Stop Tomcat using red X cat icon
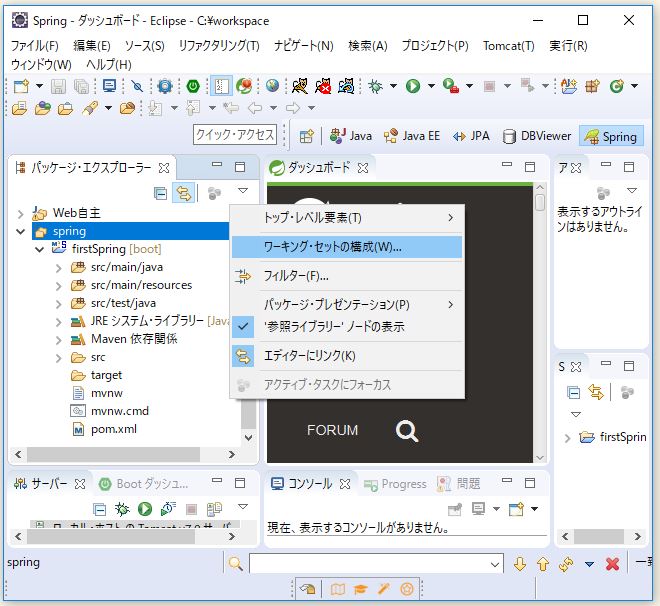Image resolution: width=660 pixels, height=606 pixels. 323,86
